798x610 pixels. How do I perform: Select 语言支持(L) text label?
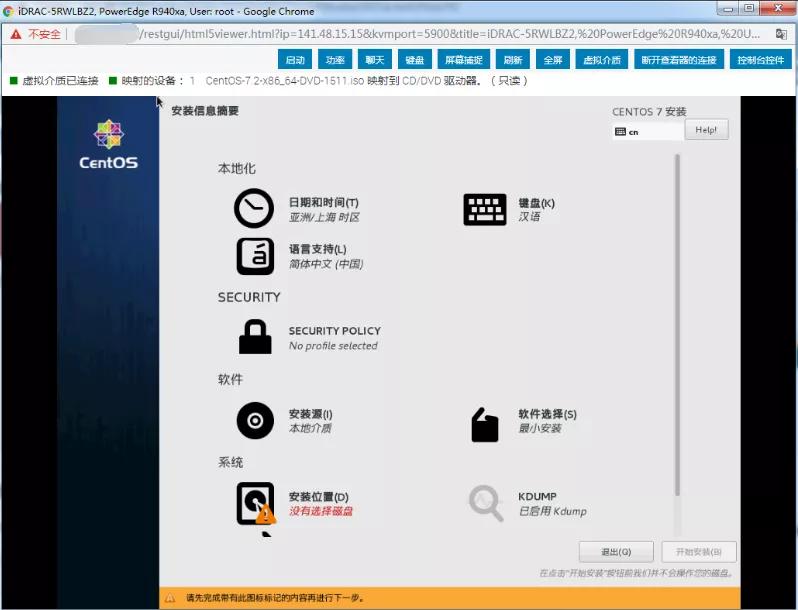tap(318, 249)
